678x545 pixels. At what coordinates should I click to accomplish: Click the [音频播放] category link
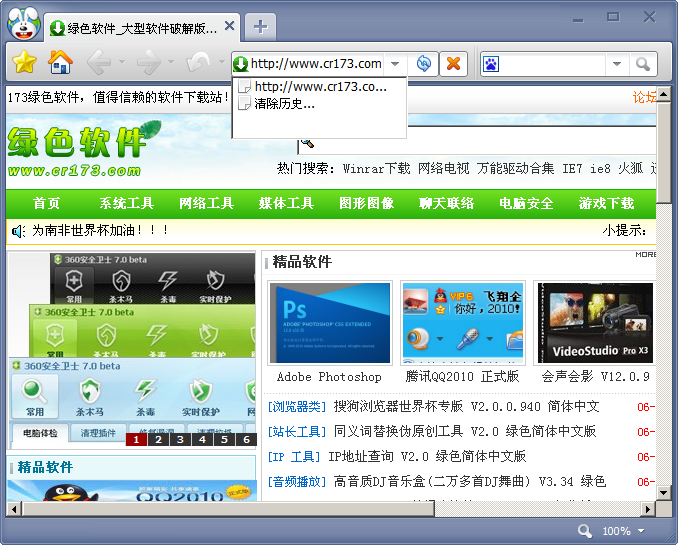point(297,481)
